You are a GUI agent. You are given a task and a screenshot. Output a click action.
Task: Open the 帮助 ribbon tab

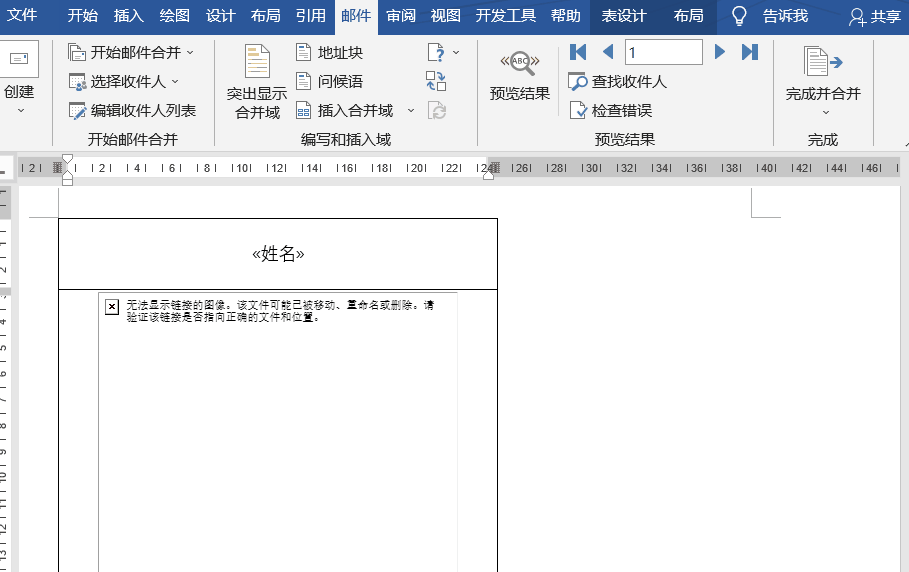coord(566,16)
